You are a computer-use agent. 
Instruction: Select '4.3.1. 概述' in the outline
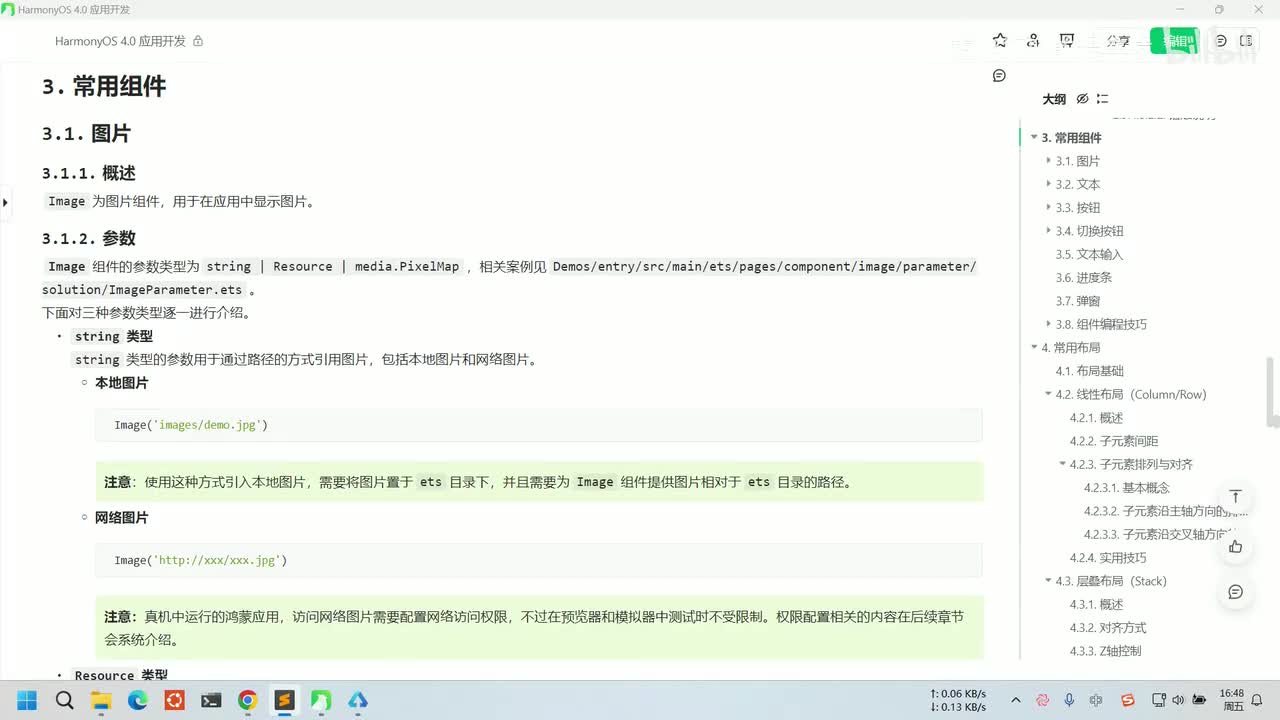click(1096, 604)
